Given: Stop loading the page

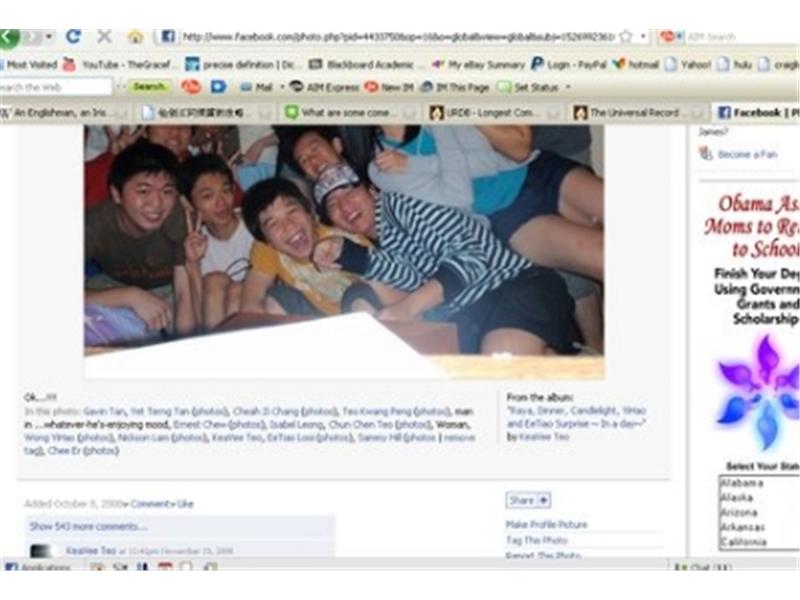Looking at the screenshot, I should click(x=105, y=36).
